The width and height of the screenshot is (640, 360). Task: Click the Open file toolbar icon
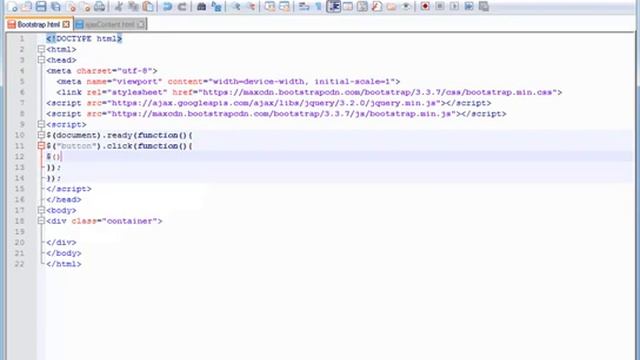pos(27,6)
